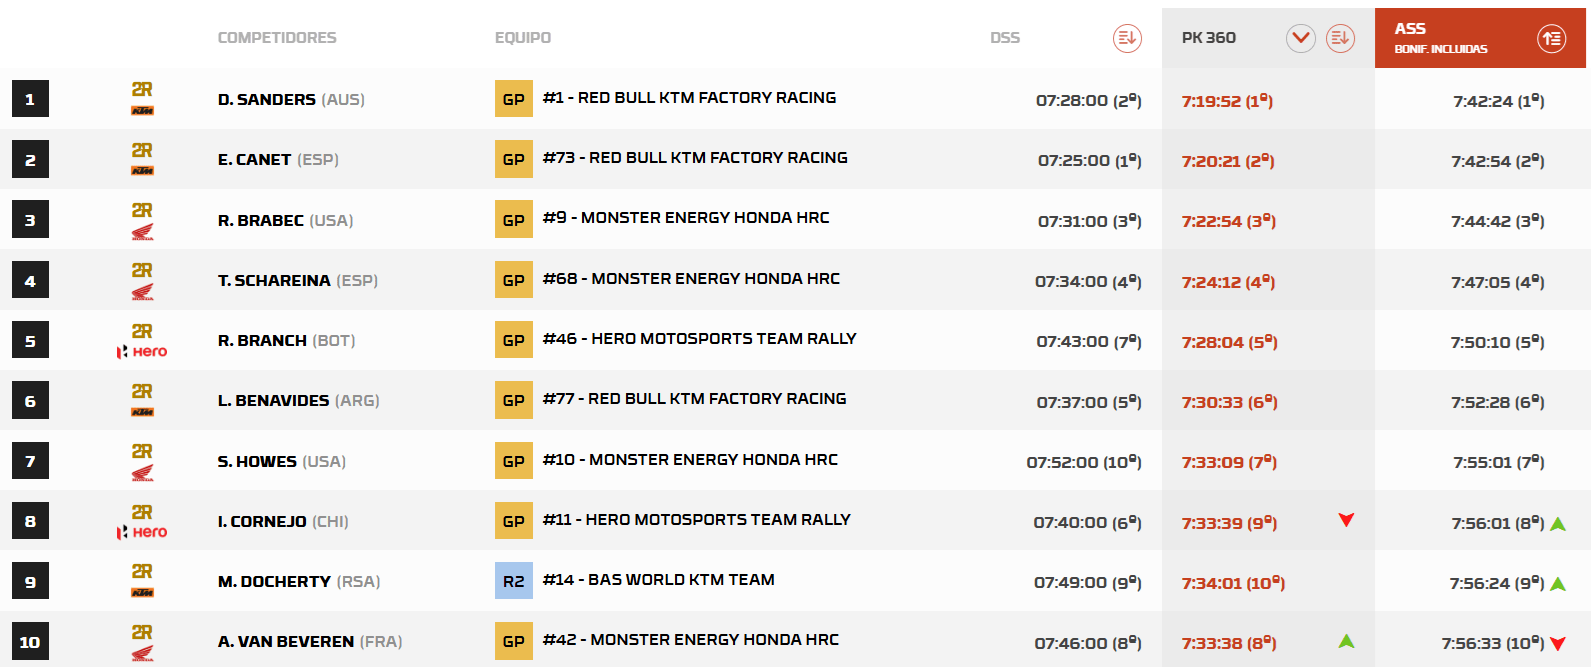
Task: Click DSS time 07:25:00 (1º)
Action: point(1090,161)
